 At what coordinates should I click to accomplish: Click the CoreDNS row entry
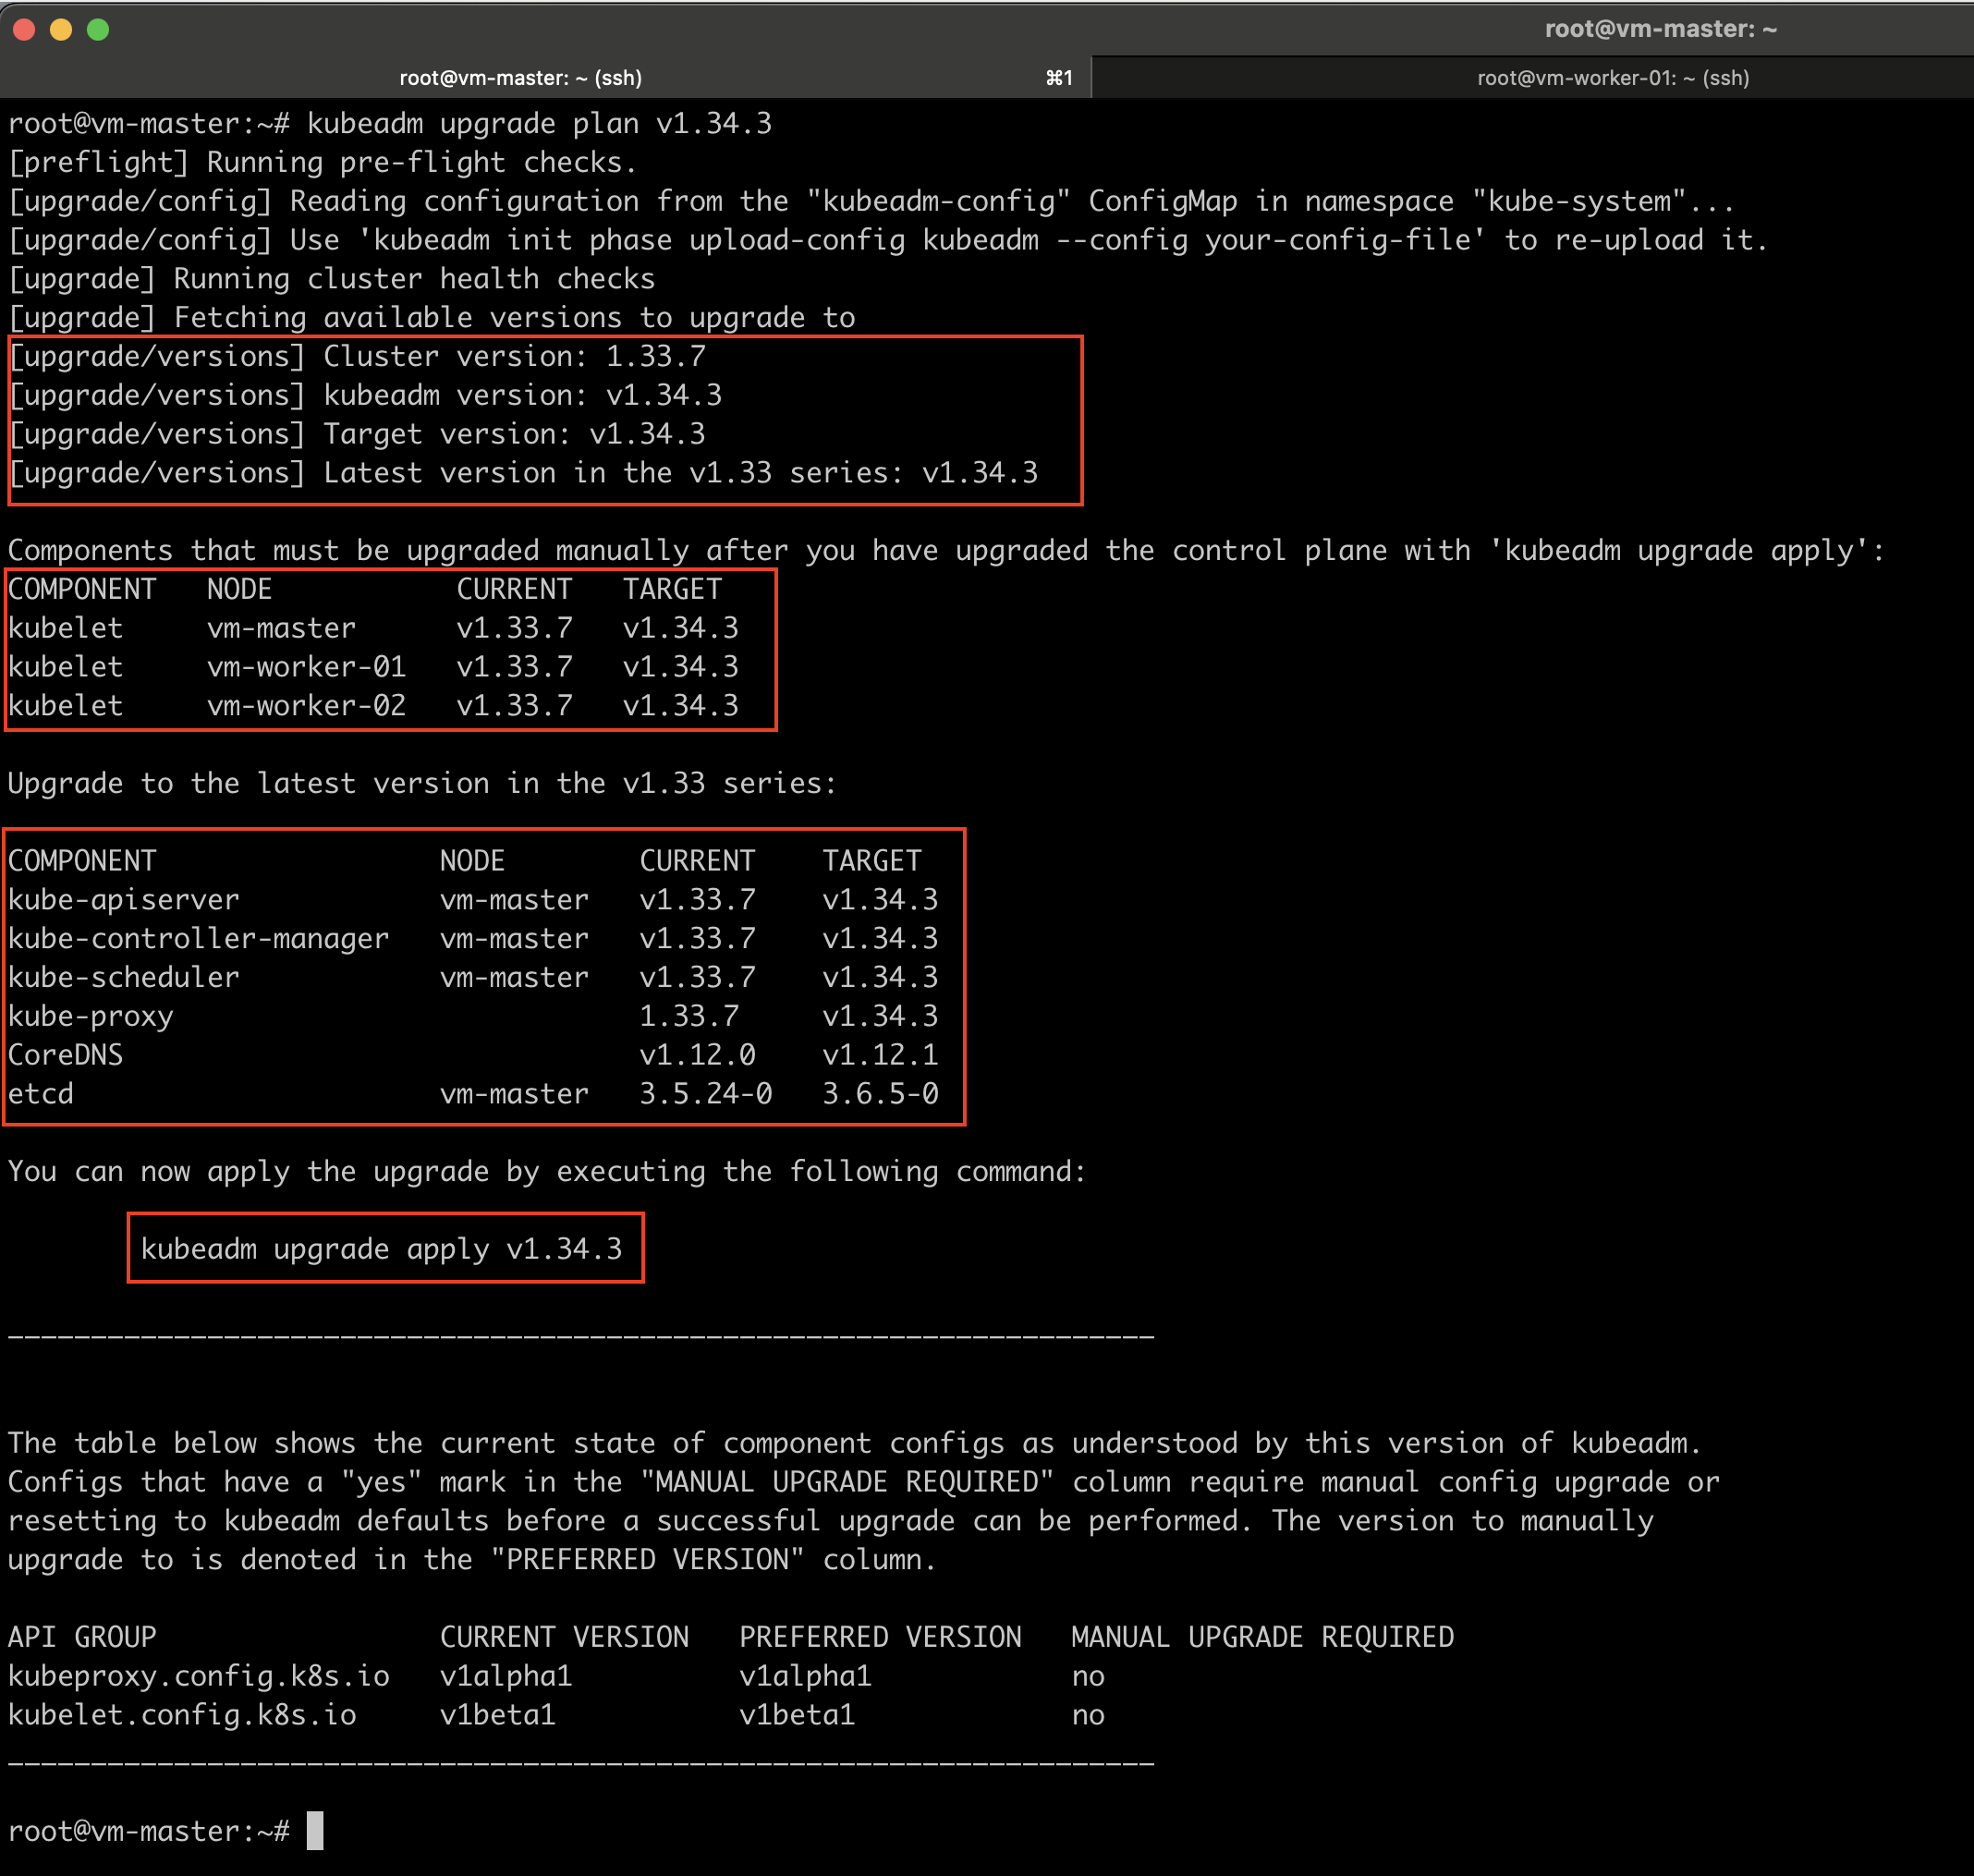click(66, 1054)
